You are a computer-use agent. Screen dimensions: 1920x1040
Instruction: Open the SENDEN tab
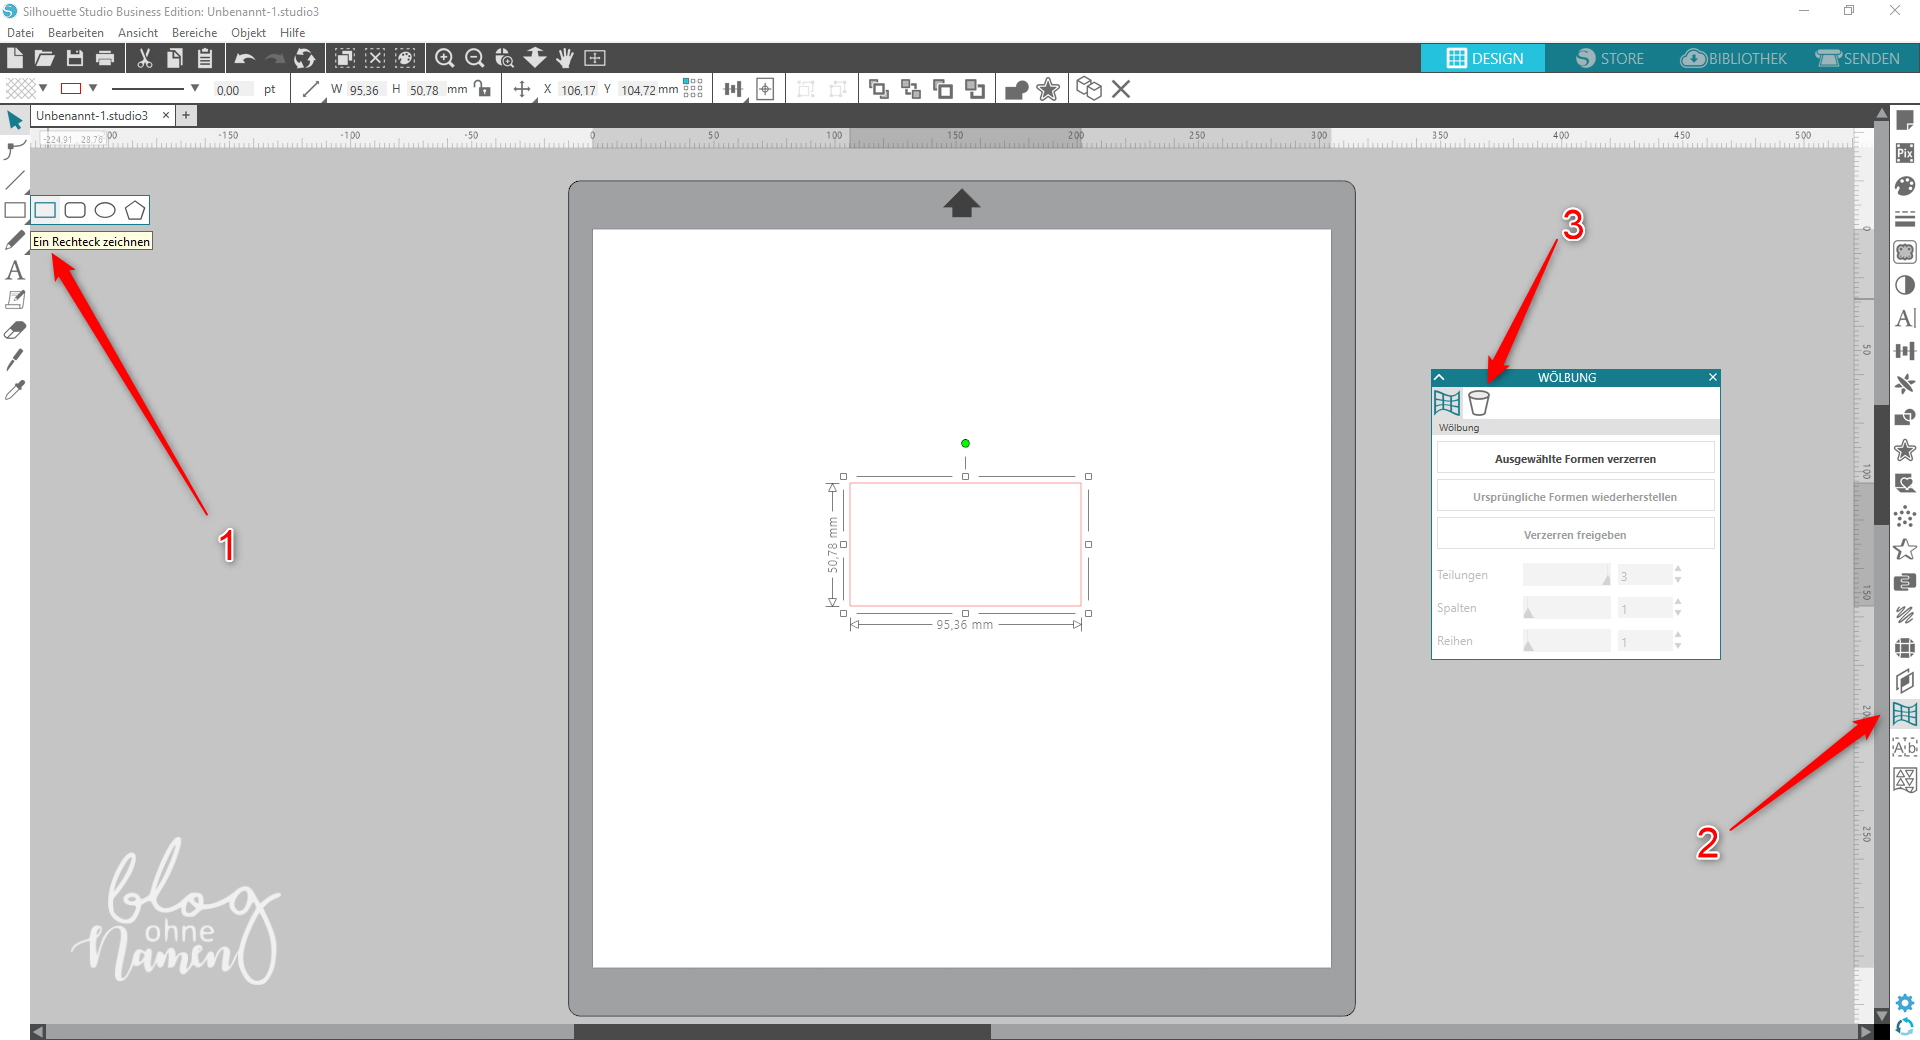coord(1858,58)
